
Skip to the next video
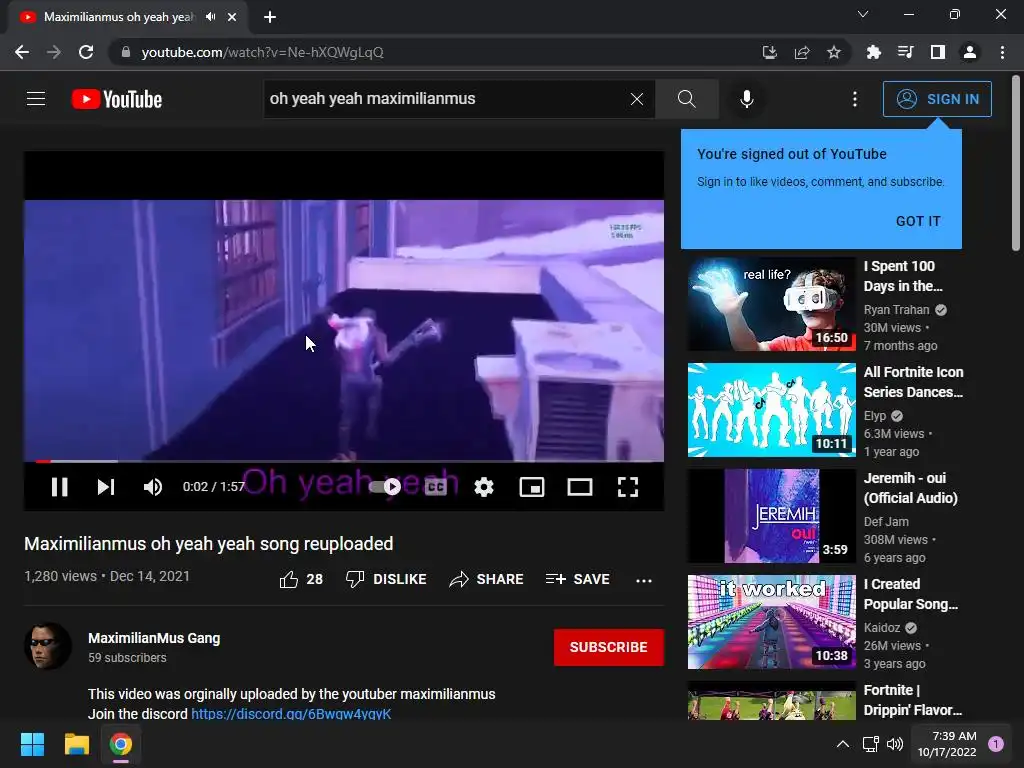point(106,487)
